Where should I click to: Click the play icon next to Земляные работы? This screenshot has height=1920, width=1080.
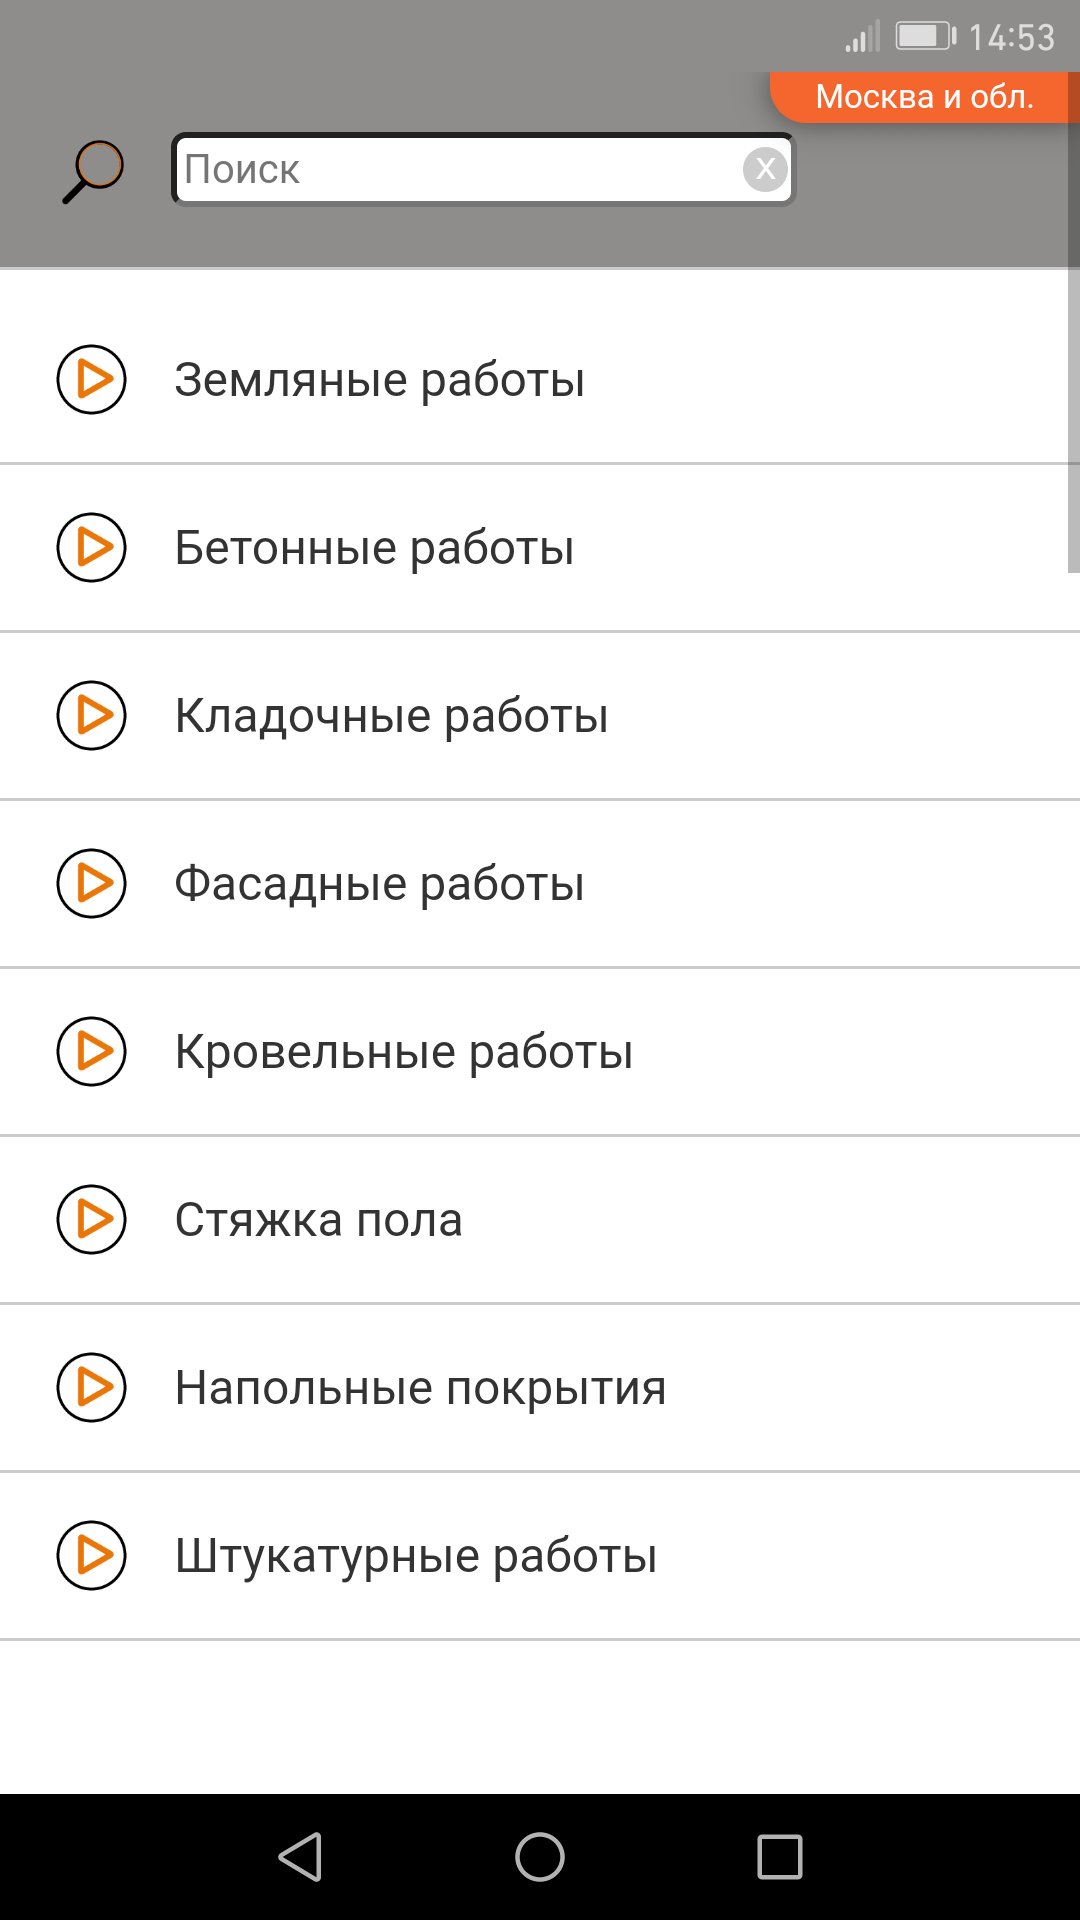pos(90,378)
